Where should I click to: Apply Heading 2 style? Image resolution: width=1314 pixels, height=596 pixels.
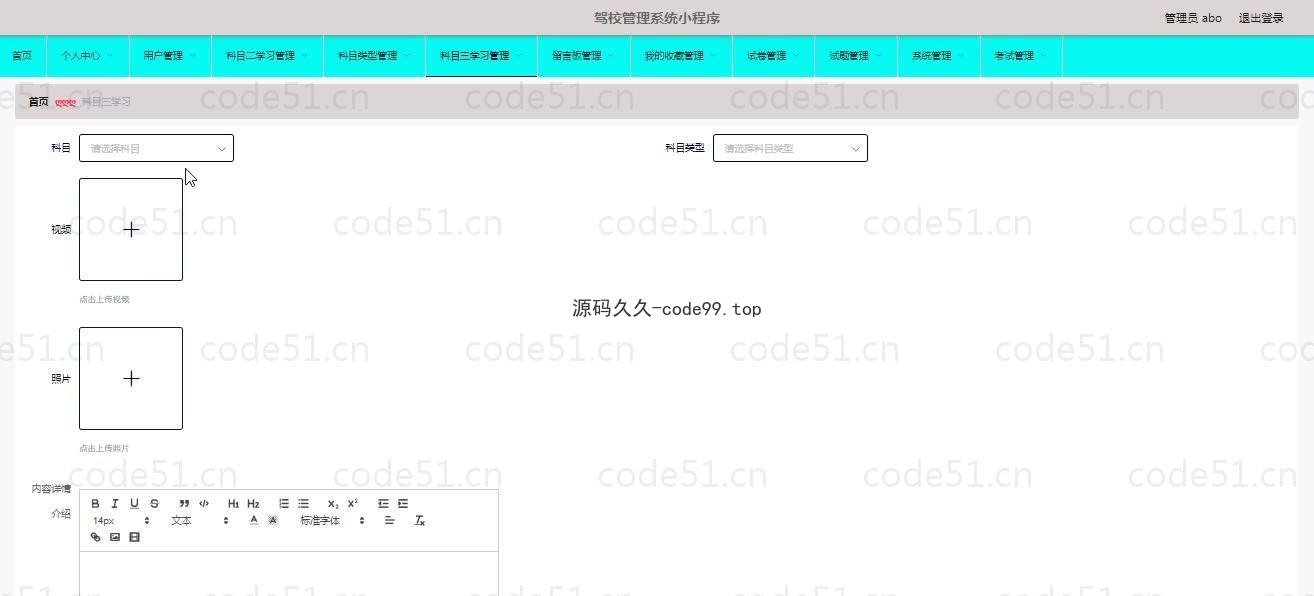coord(253,503)
